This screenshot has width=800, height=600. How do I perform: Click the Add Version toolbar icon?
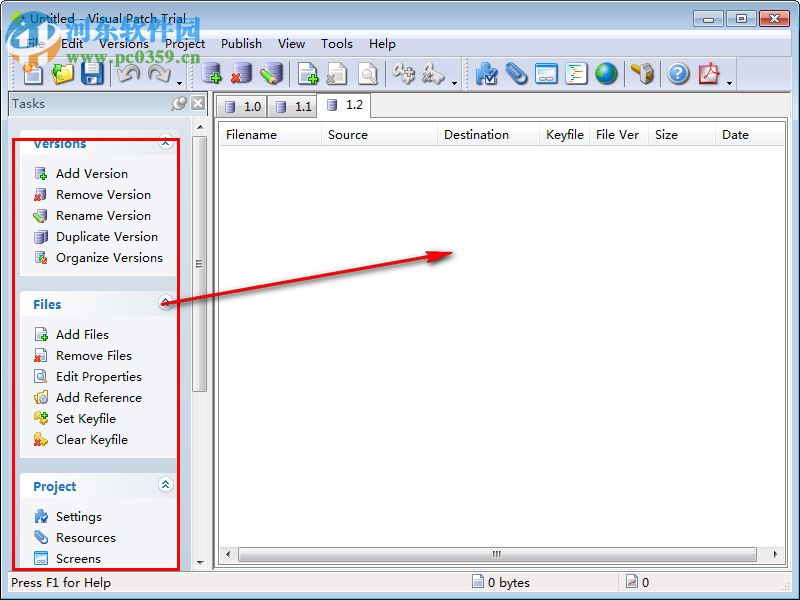[x=211, y=74]
